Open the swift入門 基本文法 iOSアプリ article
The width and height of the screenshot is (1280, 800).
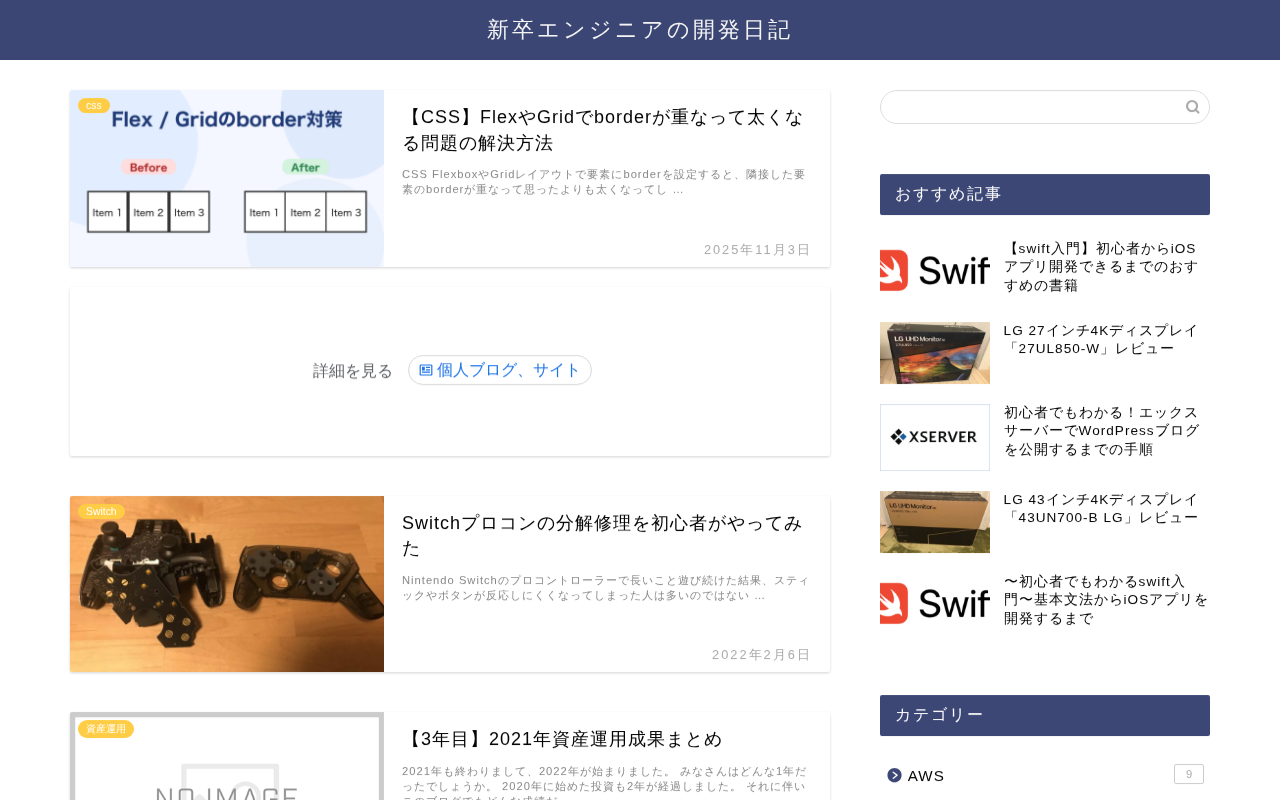point(1106,600)
